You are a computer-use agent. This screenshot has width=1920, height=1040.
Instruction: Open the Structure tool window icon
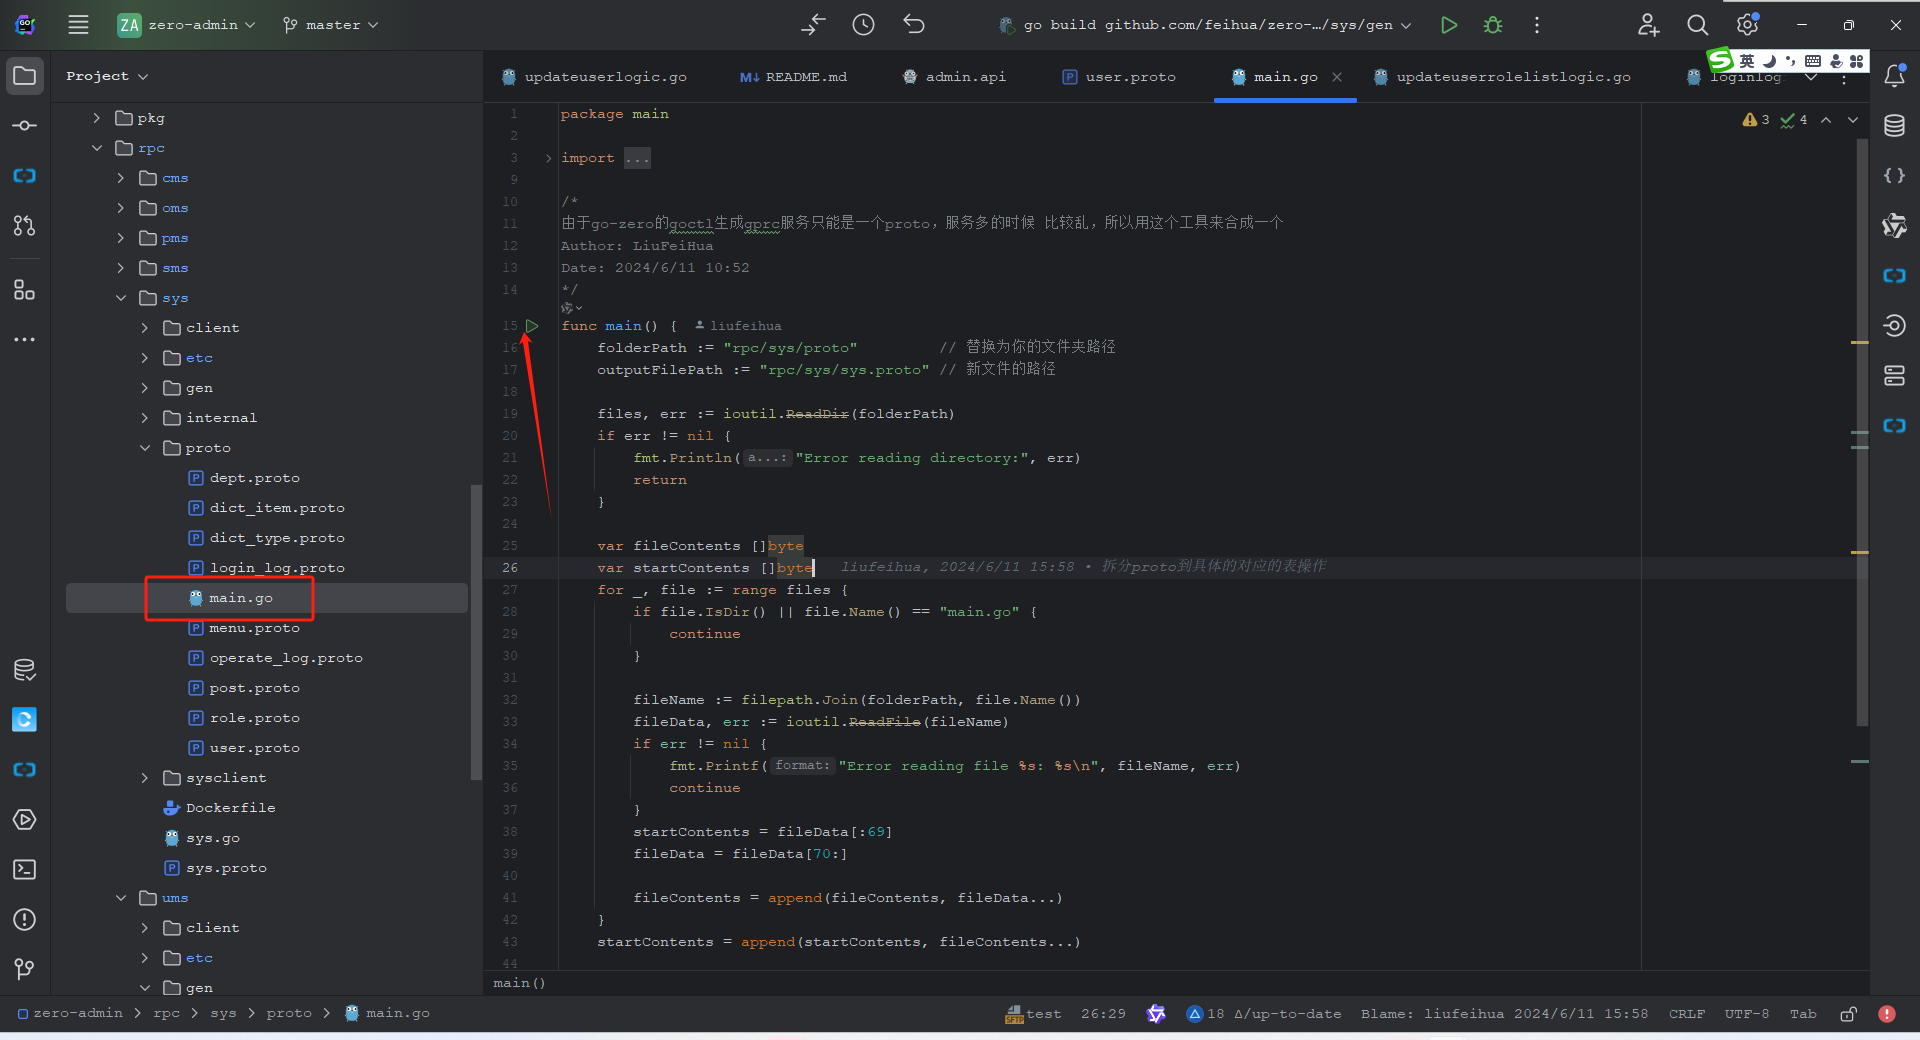[25, 290]
